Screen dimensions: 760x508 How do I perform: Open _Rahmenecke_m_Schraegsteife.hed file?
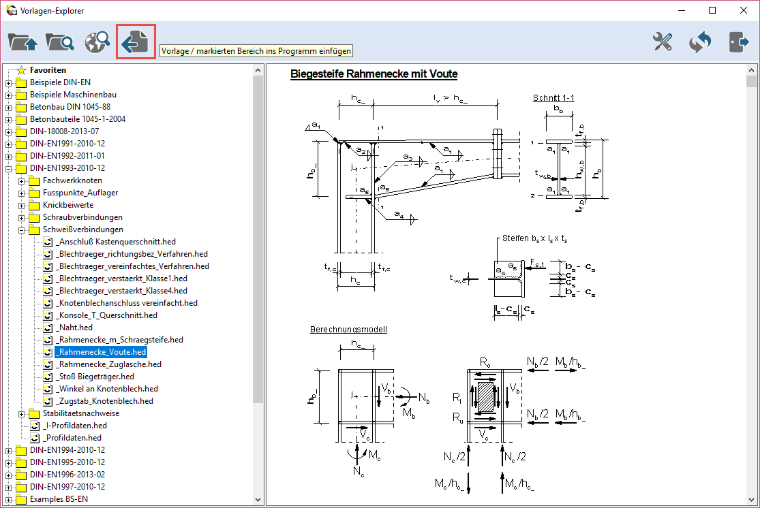click(x=119, y=340)
